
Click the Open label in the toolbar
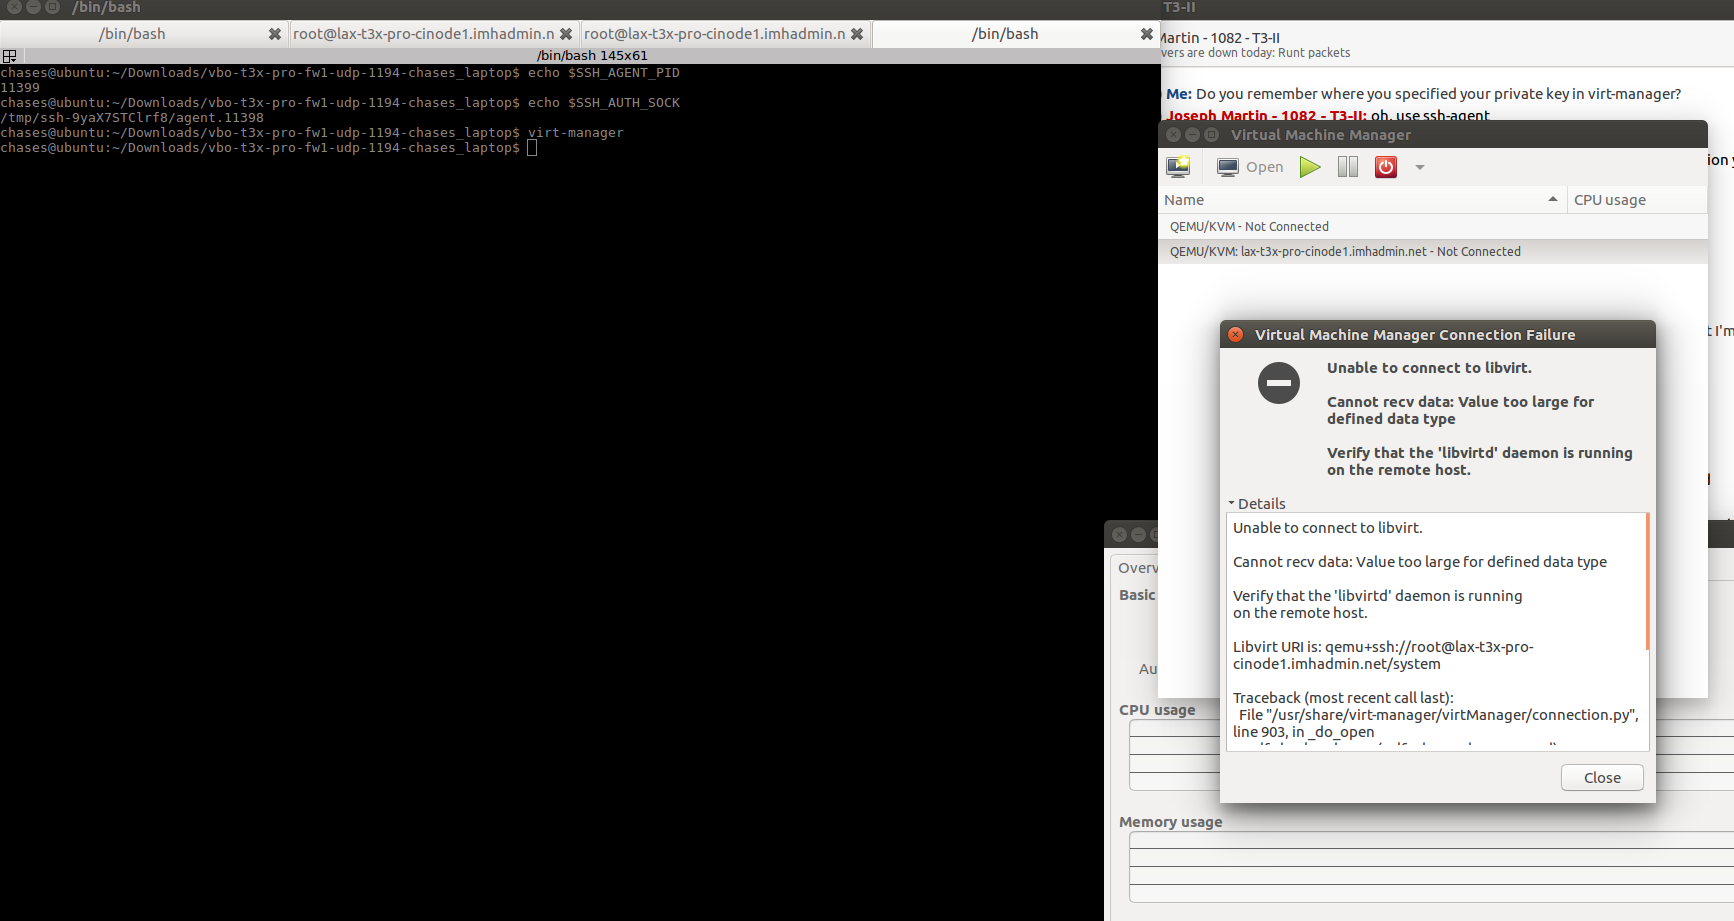coord(1264,167)
